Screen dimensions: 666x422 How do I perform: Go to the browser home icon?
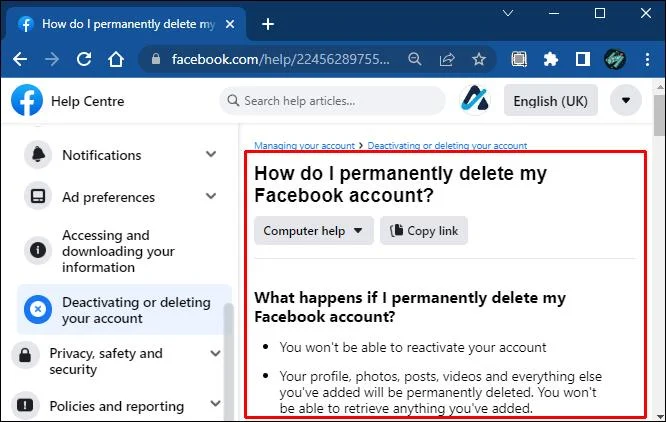point(116,59)
